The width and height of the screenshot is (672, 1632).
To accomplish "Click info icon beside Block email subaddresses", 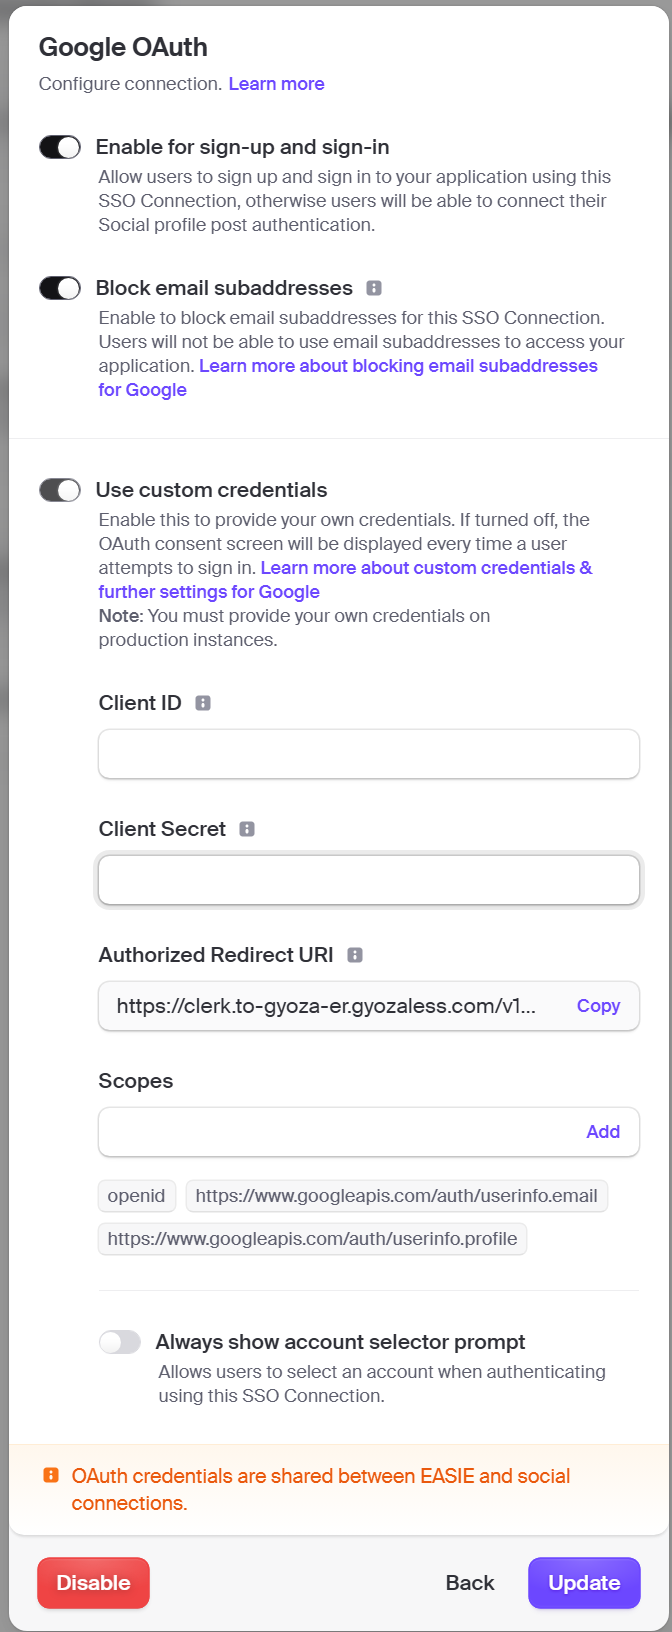I will (374, 288).
